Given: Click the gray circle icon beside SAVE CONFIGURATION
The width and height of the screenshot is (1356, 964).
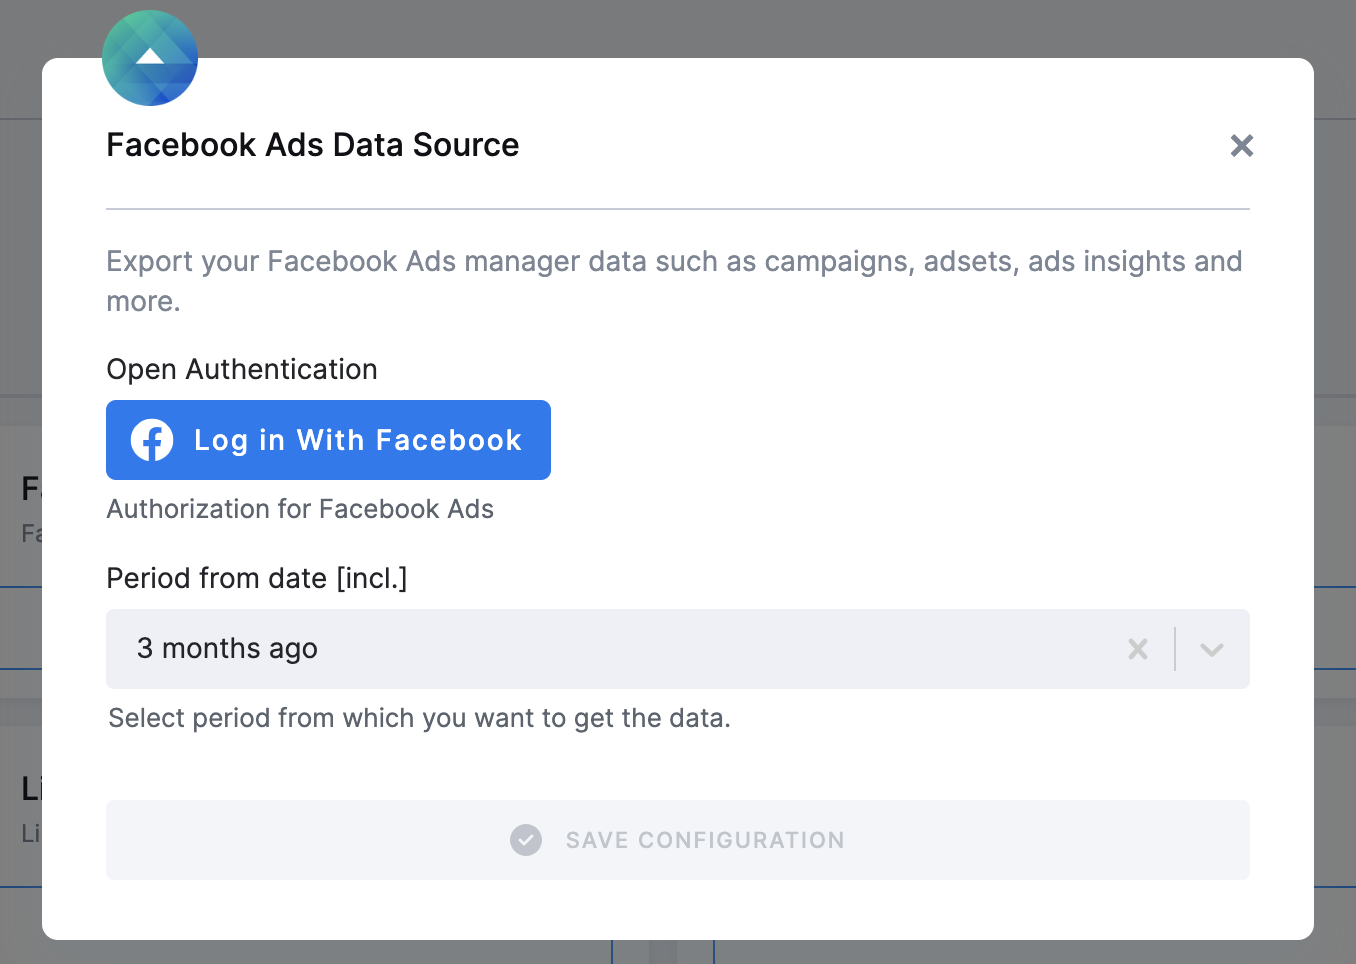Looking at the screenshot, I should [525, 840].
